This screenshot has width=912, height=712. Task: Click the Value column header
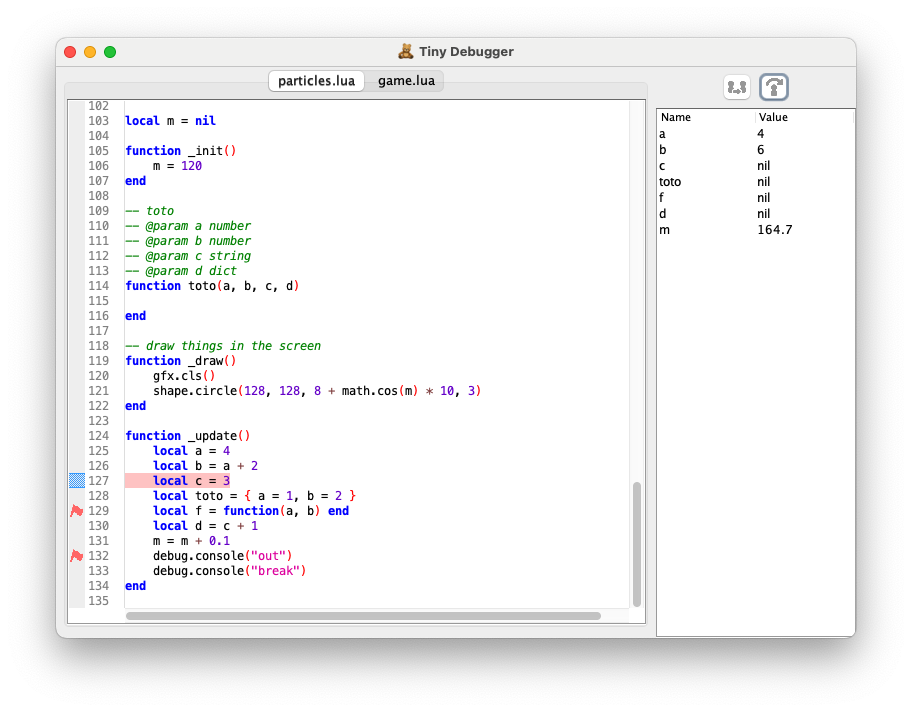(x=805, y=117)
